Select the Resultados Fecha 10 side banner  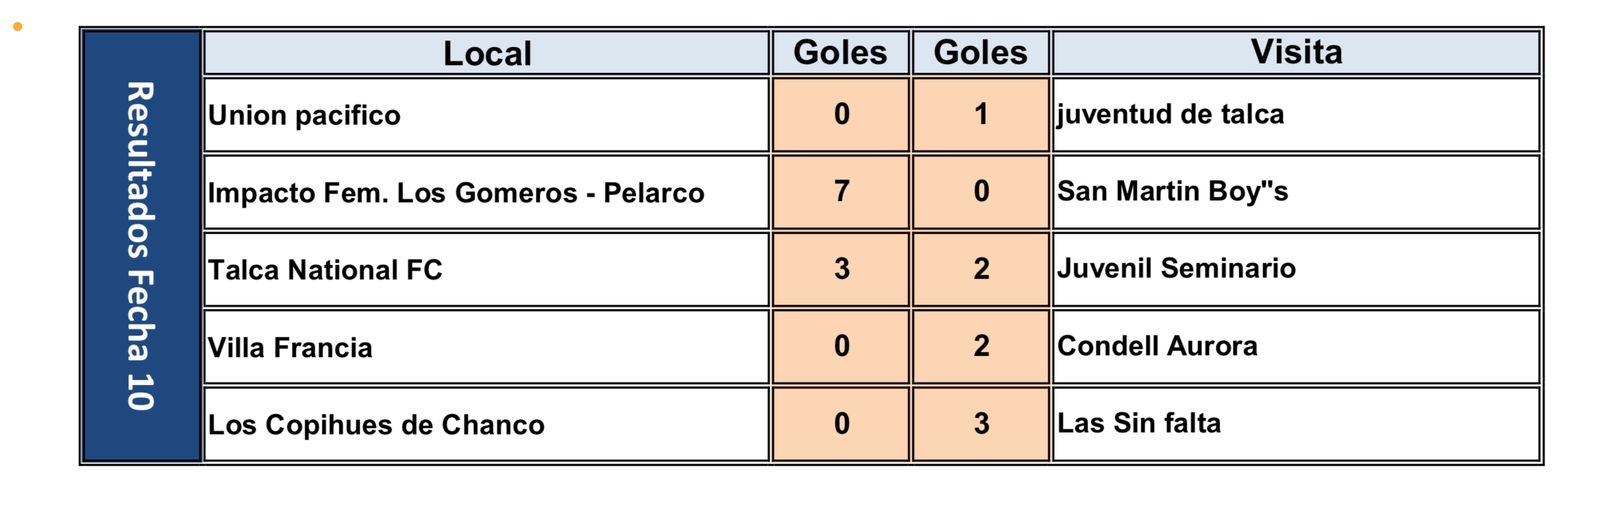(141, 246)
